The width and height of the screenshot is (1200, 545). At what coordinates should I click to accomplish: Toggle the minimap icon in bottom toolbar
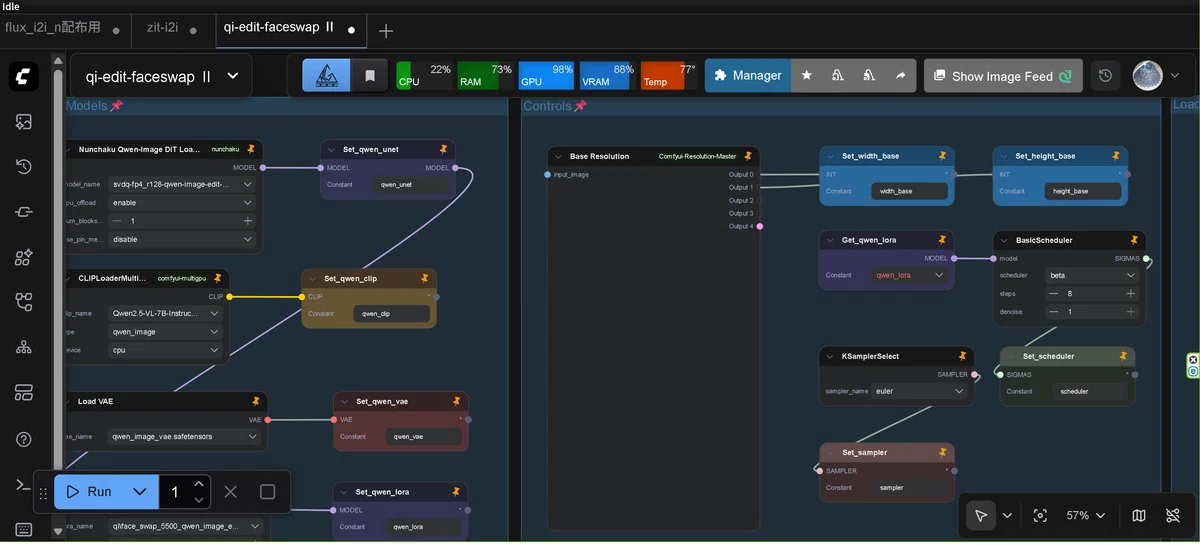(1139, 515)
